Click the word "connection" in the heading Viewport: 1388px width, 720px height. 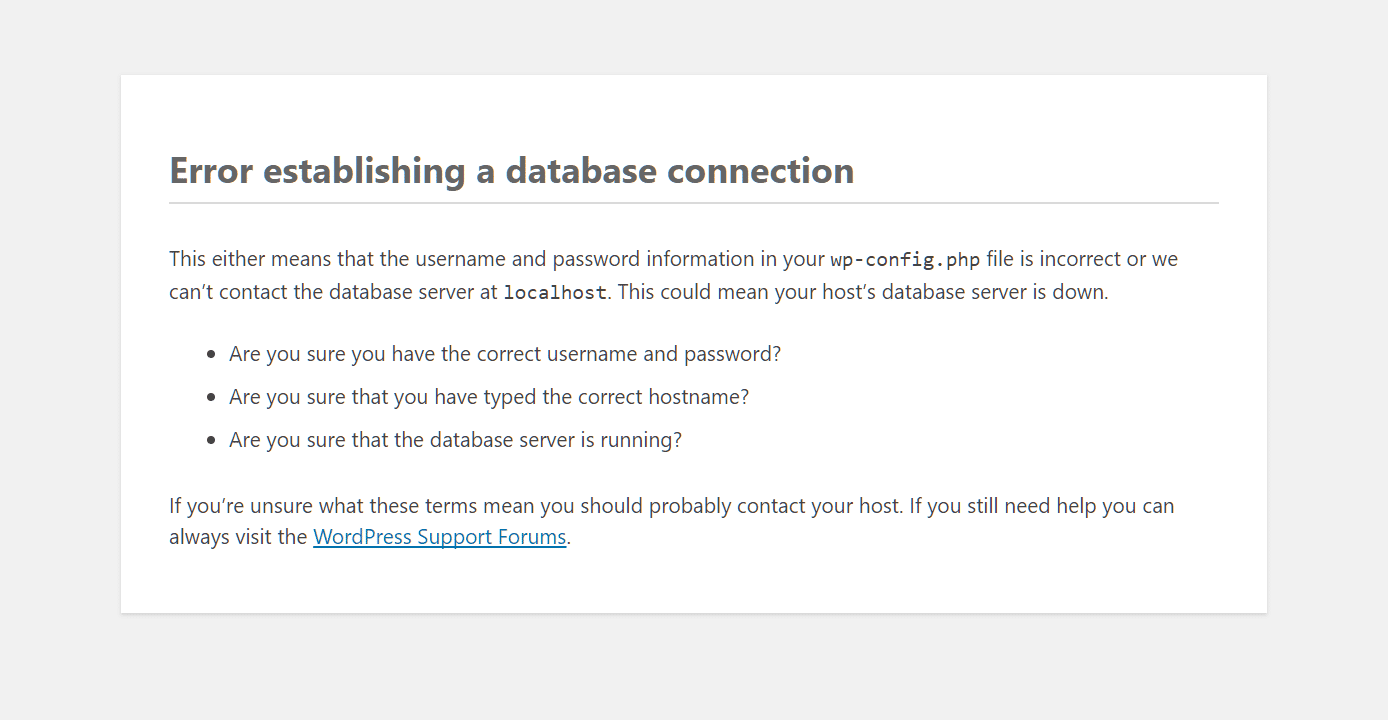click(x=760, y=171)
